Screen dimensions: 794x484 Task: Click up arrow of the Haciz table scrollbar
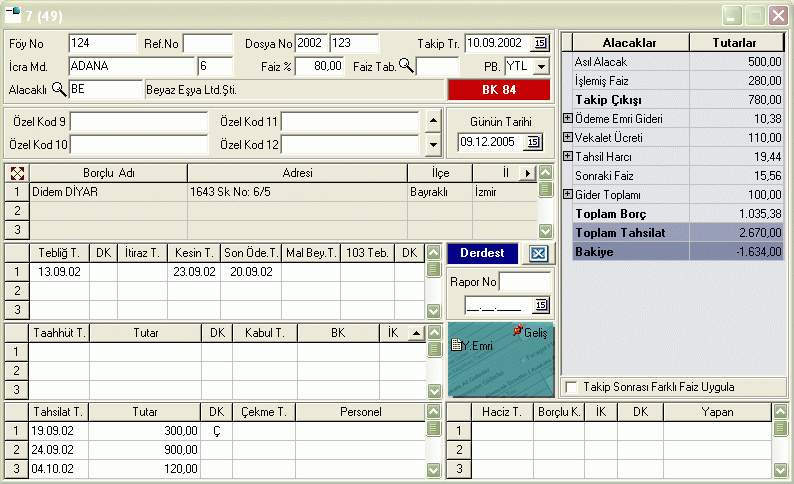point(780,412)
